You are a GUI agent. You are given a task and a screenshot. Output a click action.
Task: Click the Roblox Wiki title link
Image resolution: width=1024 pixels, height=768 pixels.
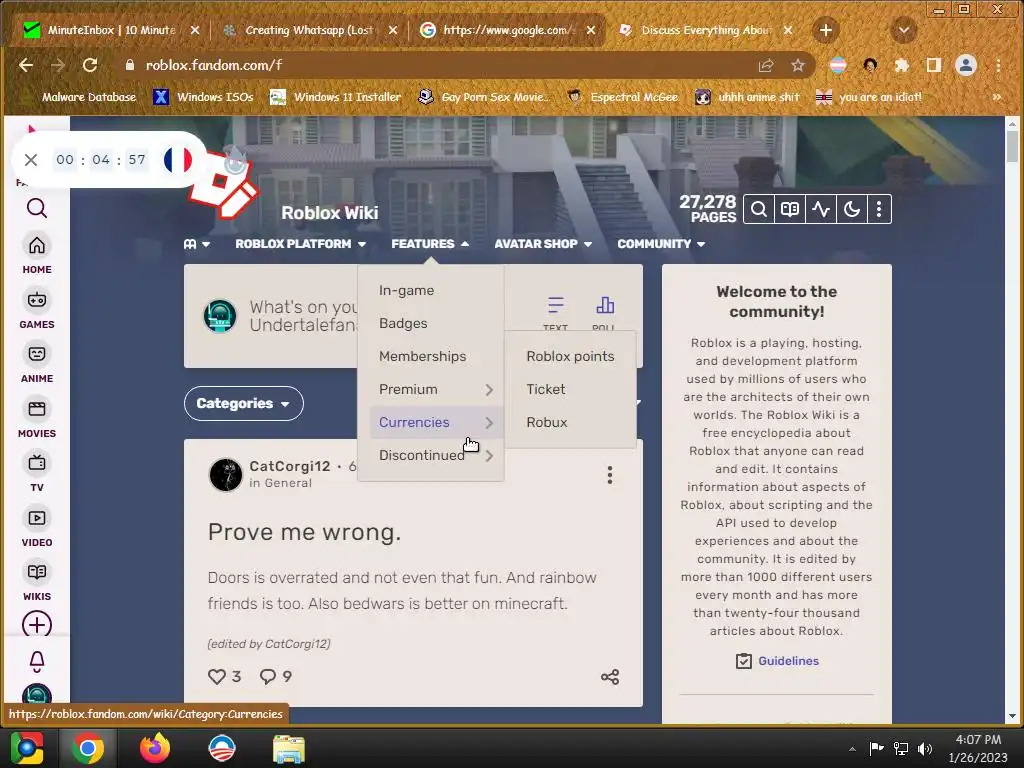coord(330,213)
